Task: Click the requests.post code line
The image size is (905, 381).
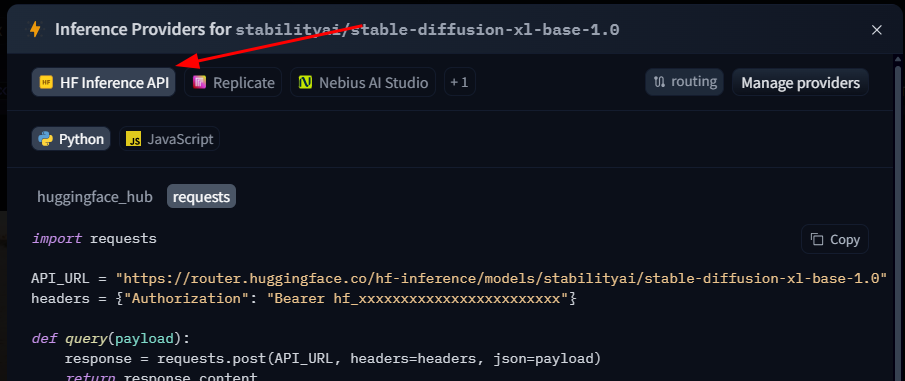Action: click(333, 359)
